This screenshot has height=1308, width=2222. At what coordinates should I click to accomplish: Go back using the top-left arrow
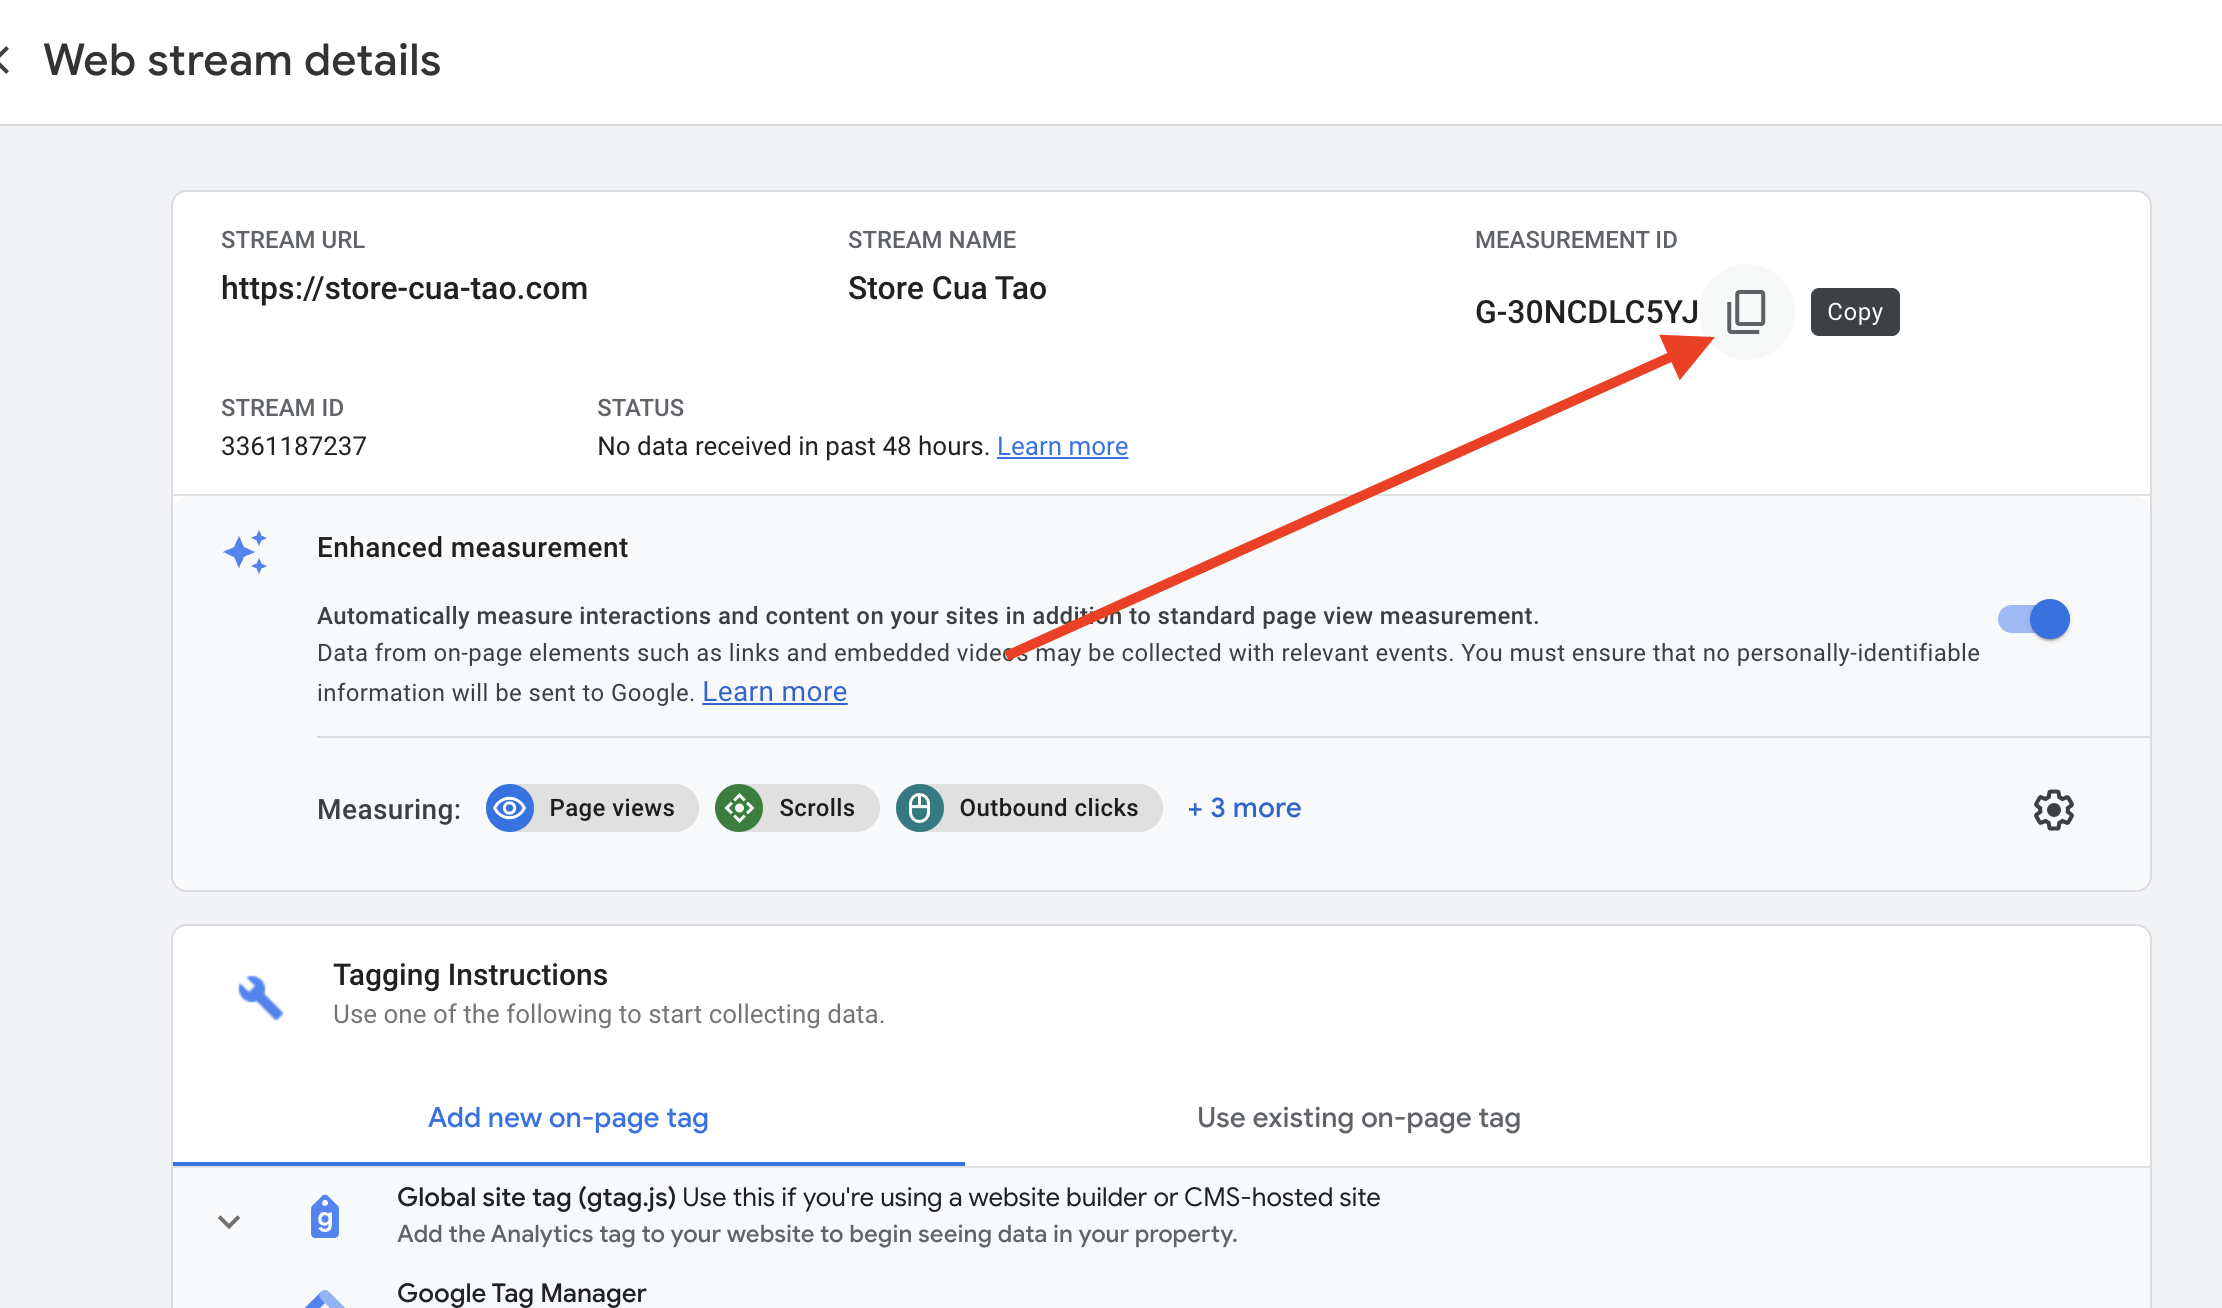tap(5, 60)
